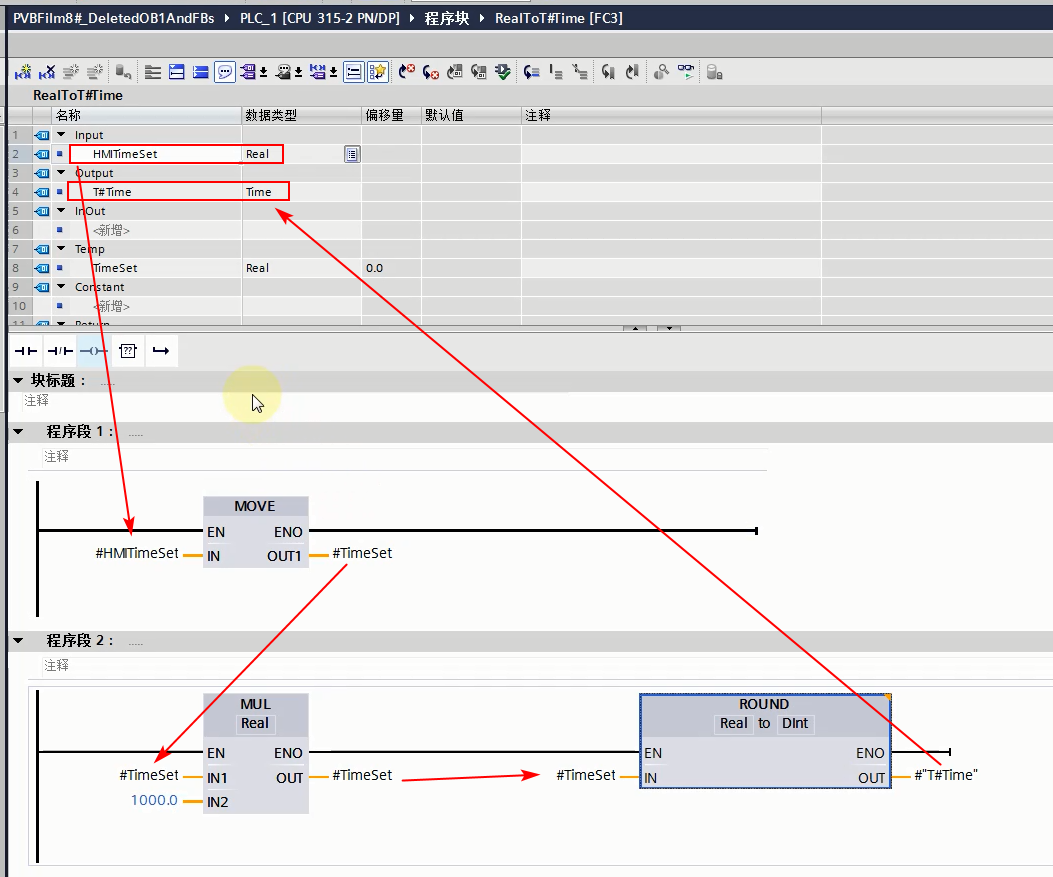Image resolution: width=1053 pixels, height=877 pixels.
Task: Click project name PVBFilm8#_DeletedOB1AndFBs breadcrumb
Action: pyautogui.click(x=113, y=18)
